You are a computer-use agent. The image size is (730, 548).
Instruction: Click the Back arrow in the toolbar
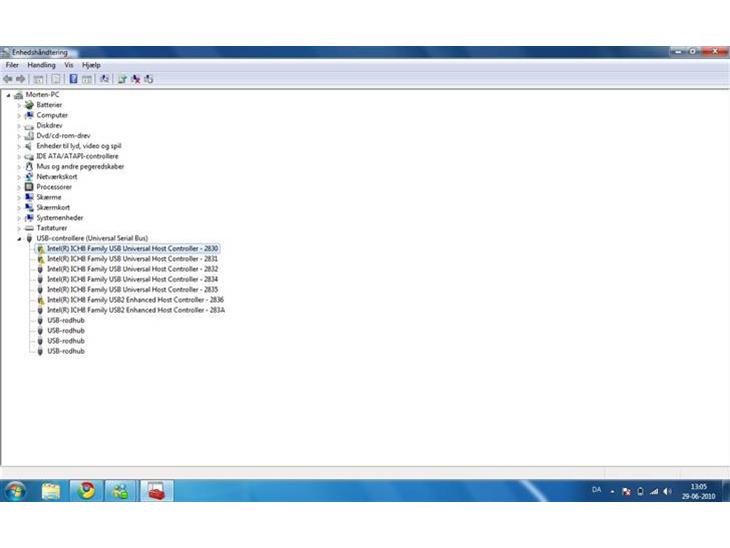[8, 79]
